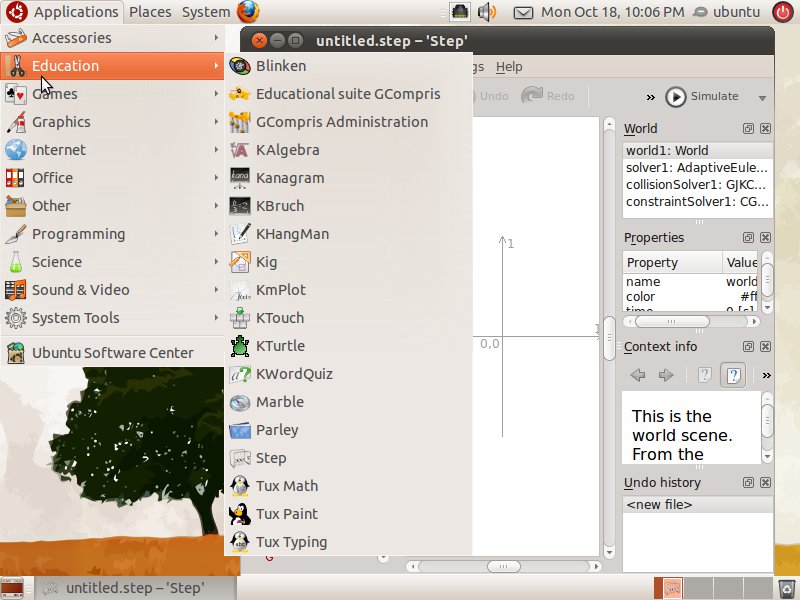Open KTouch typing tutor
Viewport: 800px width, 600px height.
pos(348,318)
